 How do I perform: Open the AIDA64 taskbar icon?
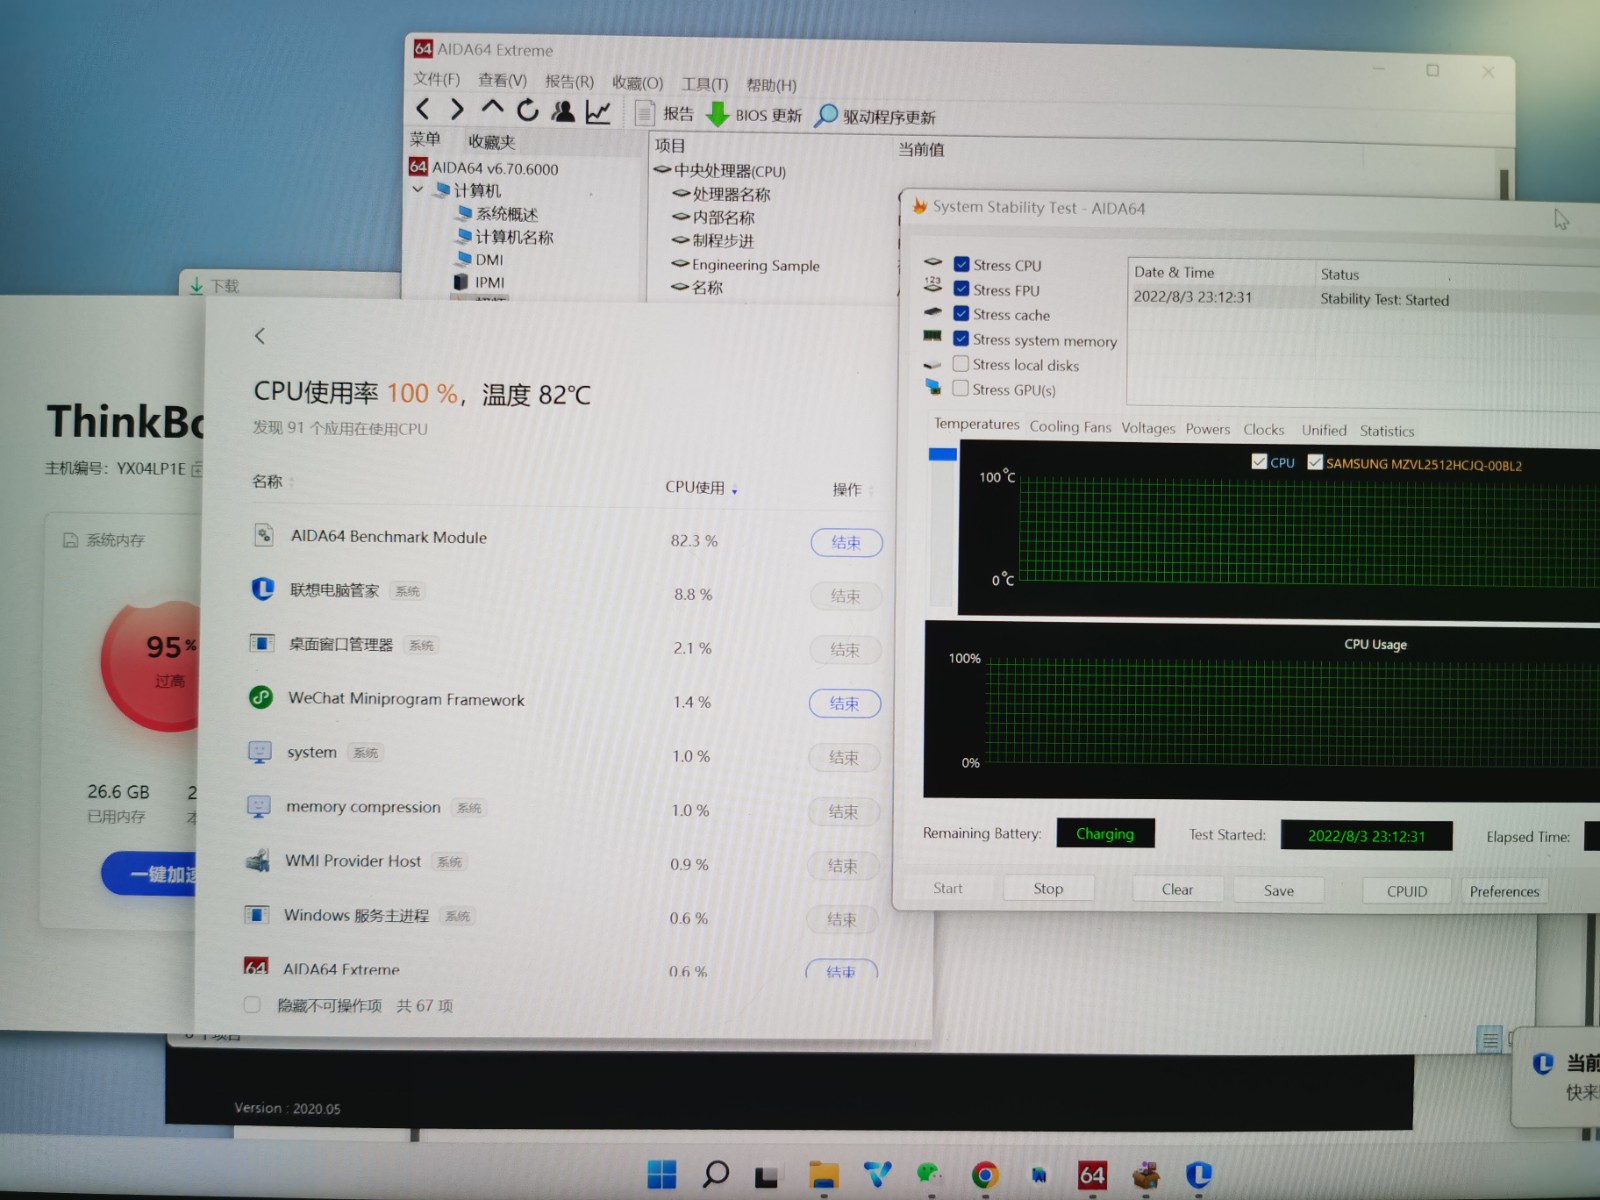pyautogui.click(x=1092, y=1175)
